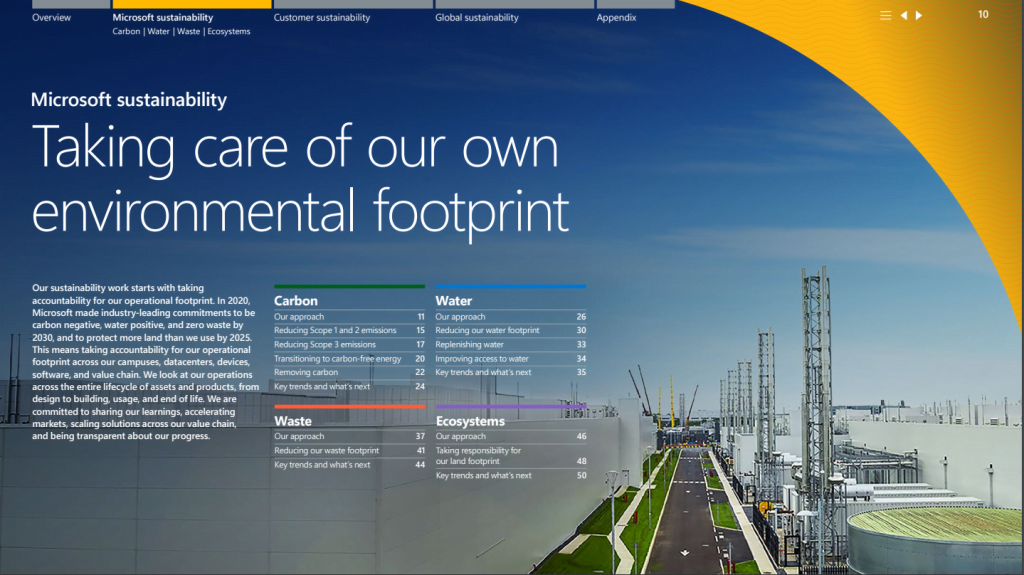Open Carbon 'Key trends and what's next' page 24
The height and width of the screenshot is (575, 1024).
pos(349,386)
